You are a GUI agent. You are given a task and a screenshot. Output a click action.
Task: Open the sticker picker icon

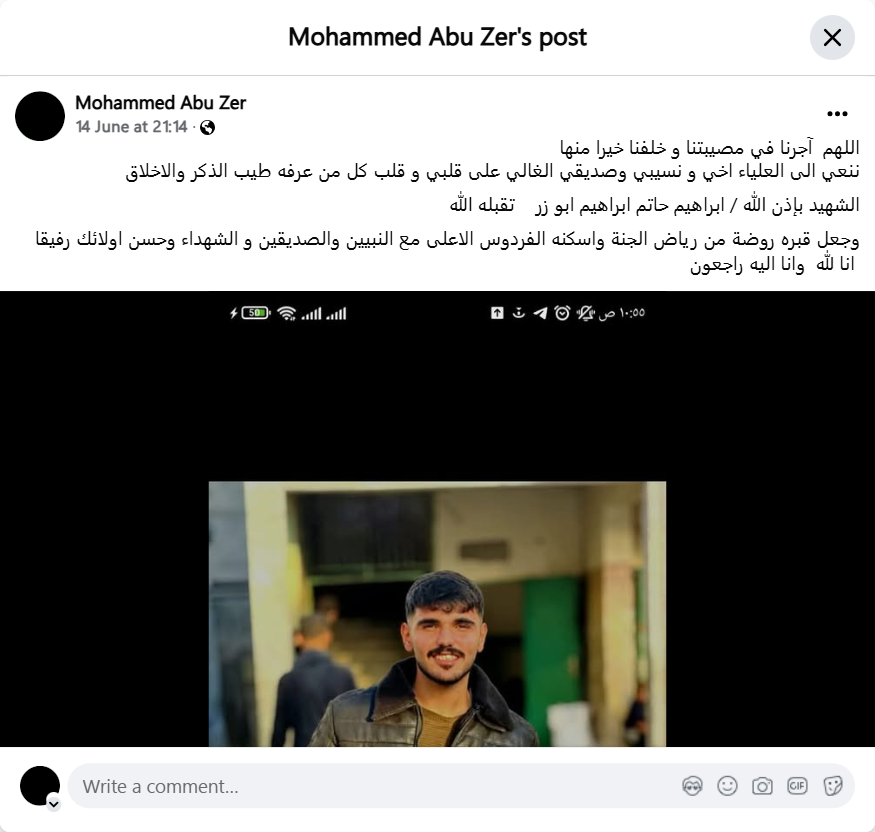tap(833, 786)
